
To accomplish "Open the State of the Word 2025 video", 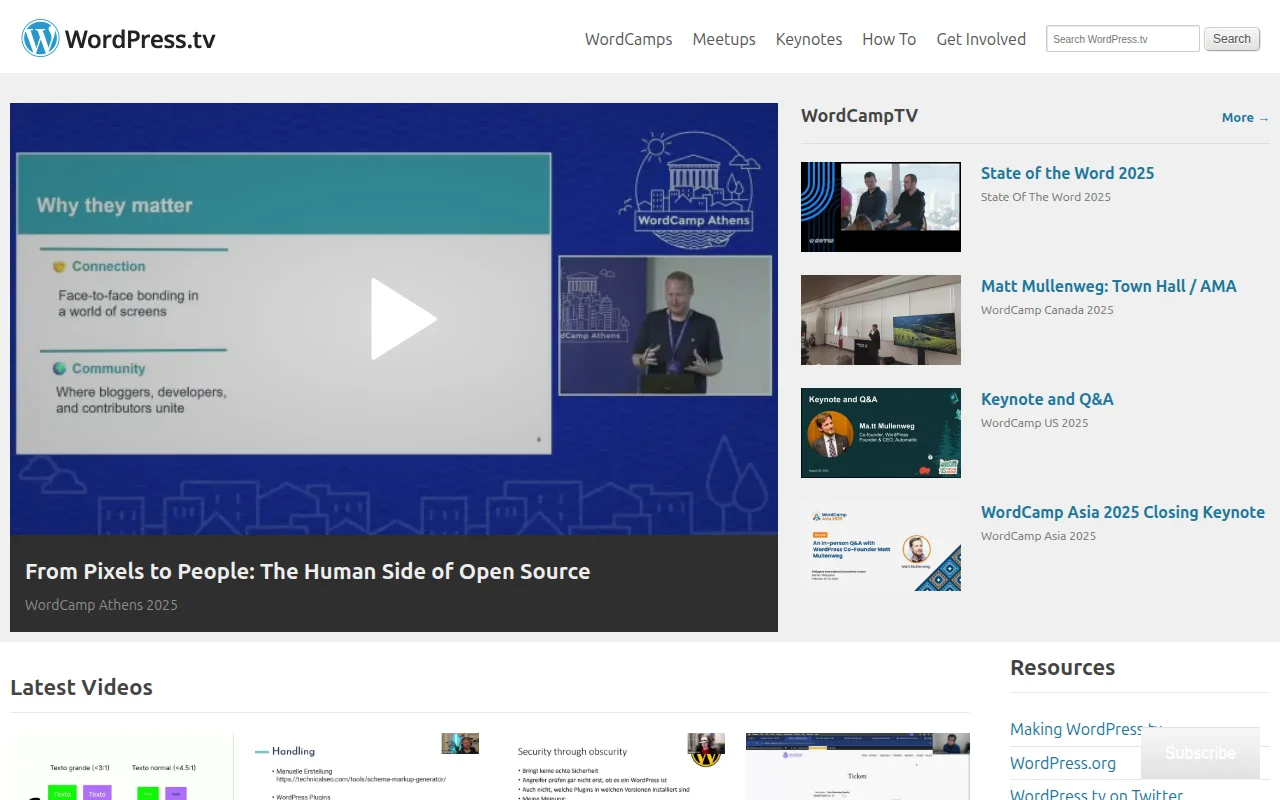I will tap(1067, 173).
